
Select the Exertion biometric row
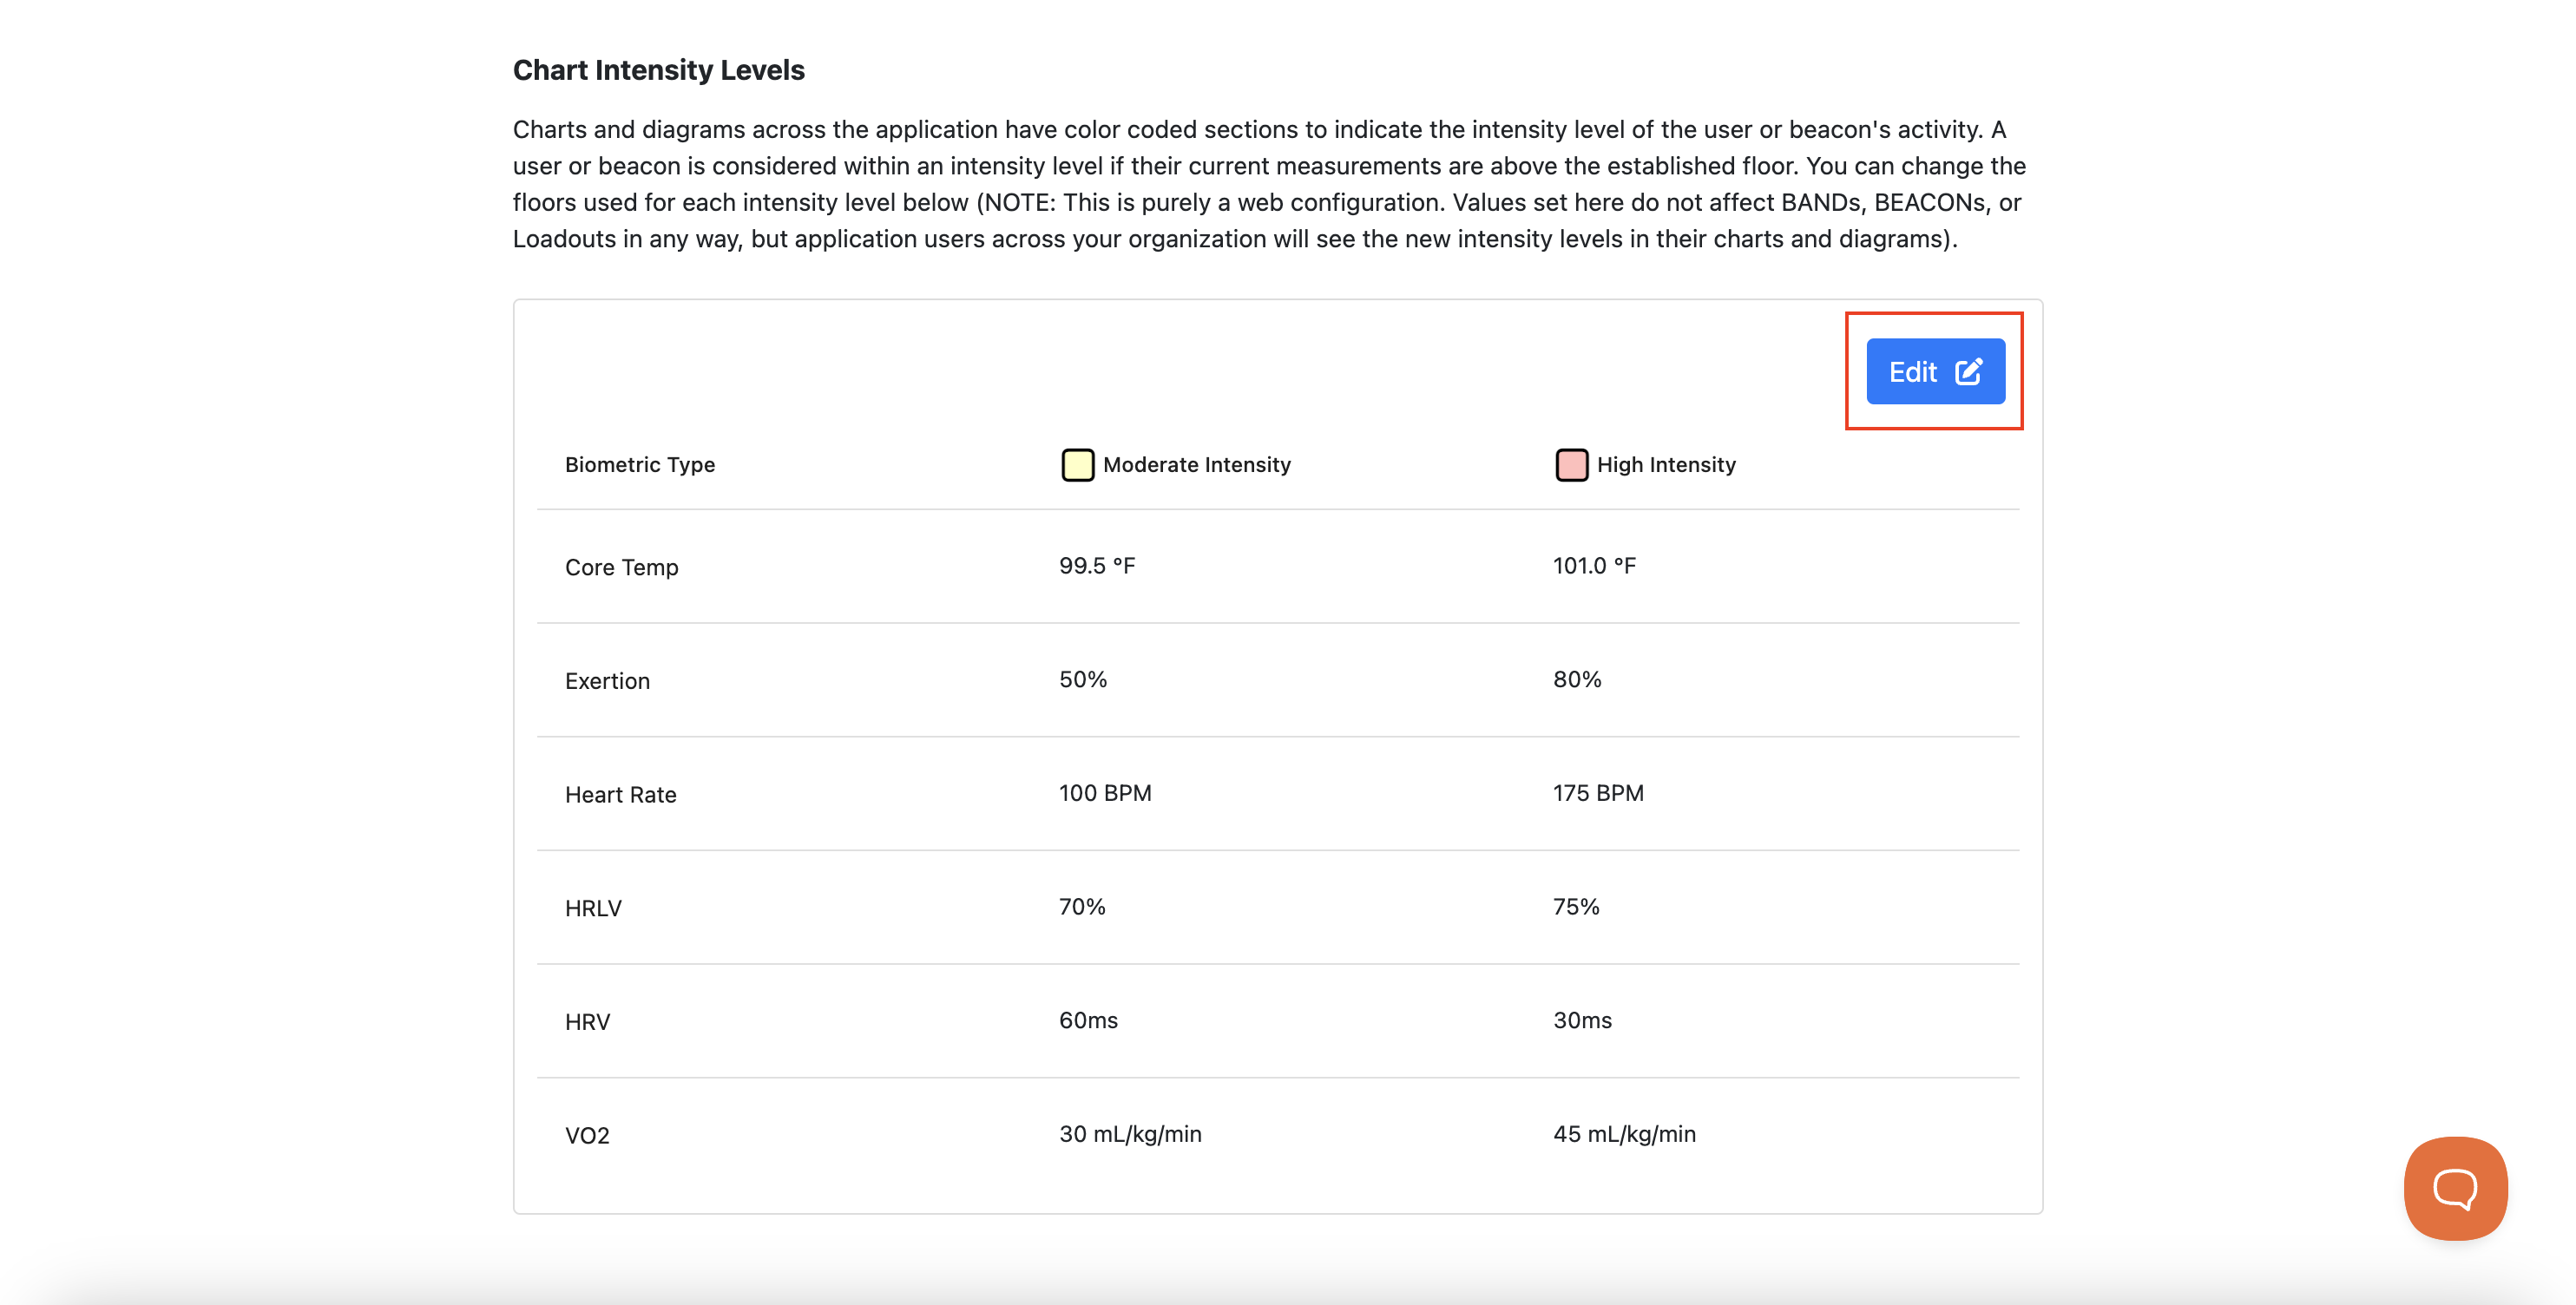[x=607, y=680]
